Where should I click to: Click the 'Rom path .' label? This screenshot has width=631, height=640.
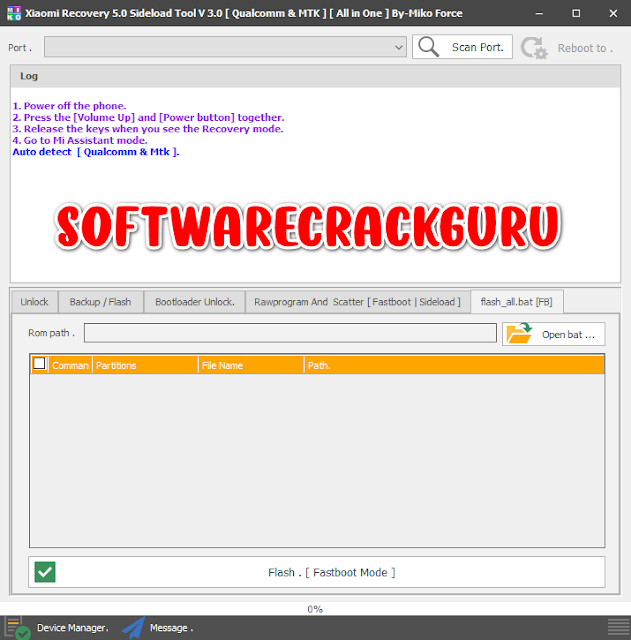[x=51, y=333]
